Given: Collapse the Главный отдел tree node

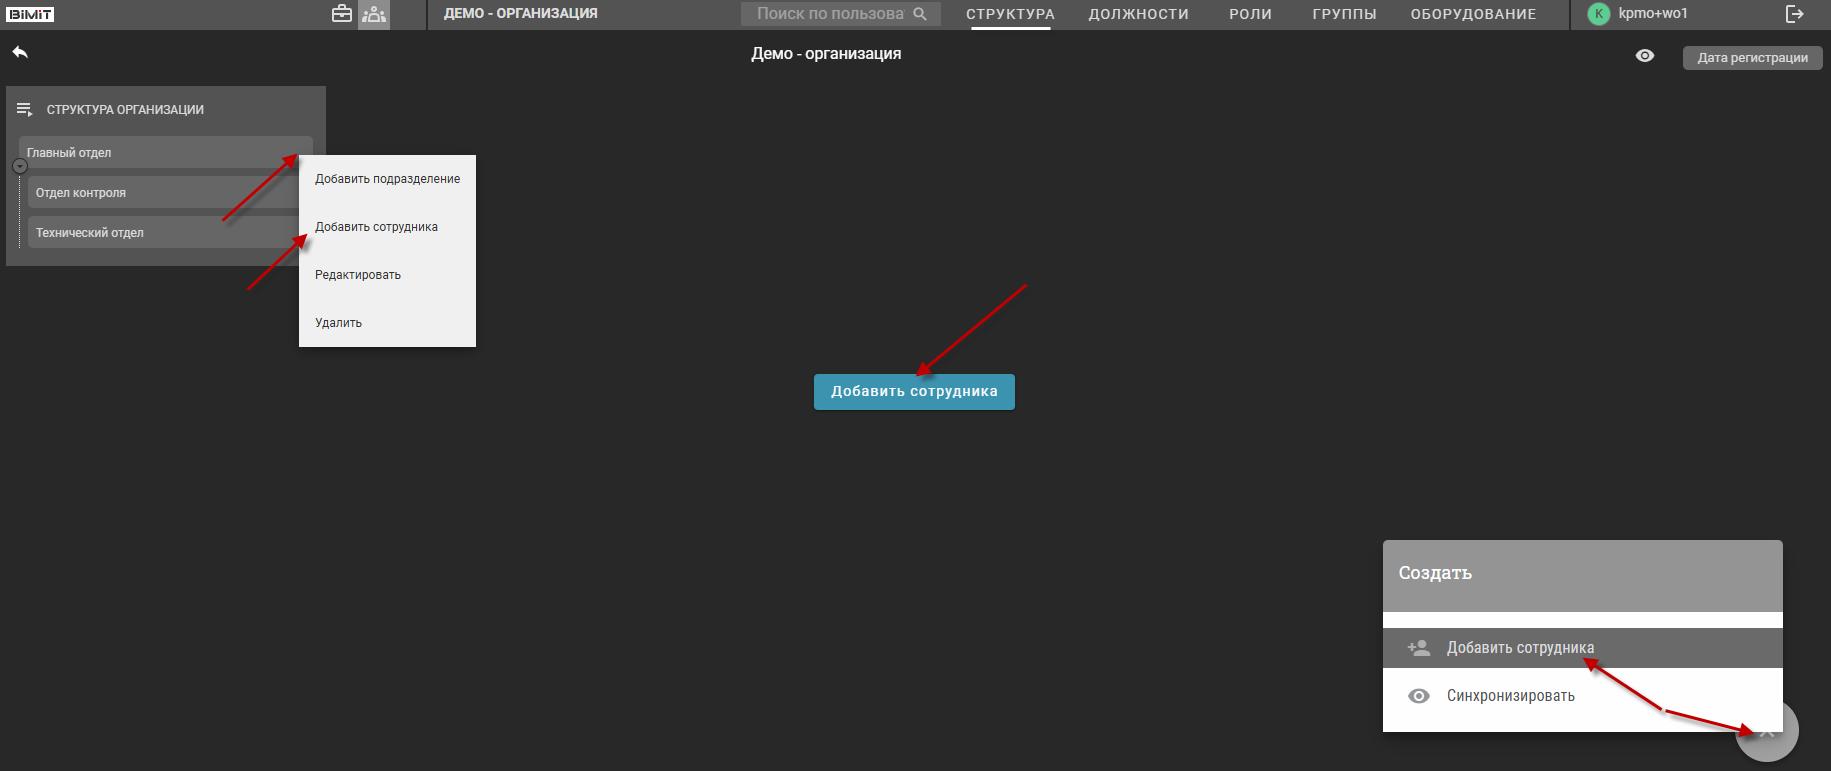Looking at the screenshot, I should 20,166.
